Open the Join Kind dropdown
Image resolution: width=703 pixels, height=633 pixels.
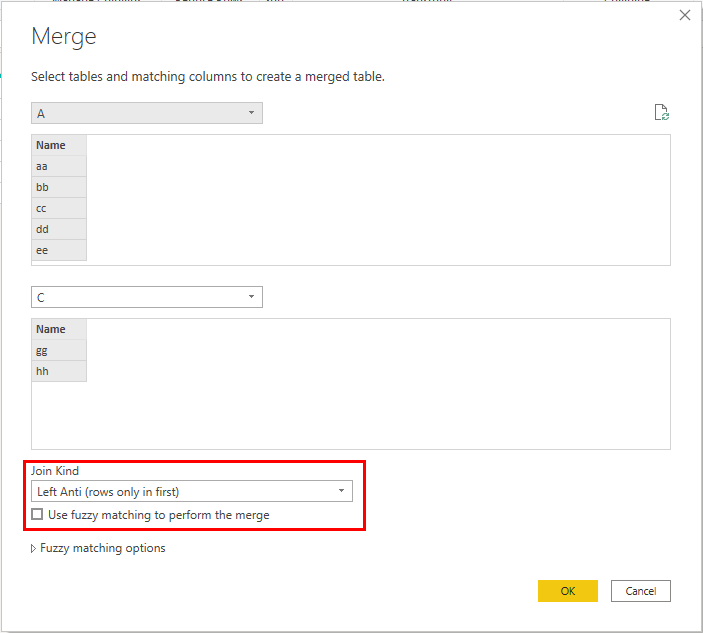(192, 491)
